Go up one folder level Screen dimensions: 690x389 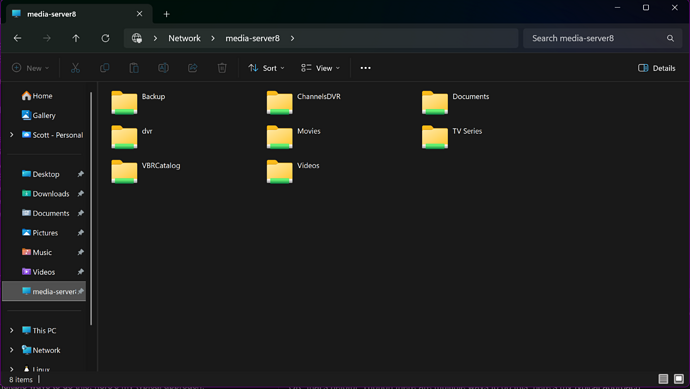coord(76,38)
